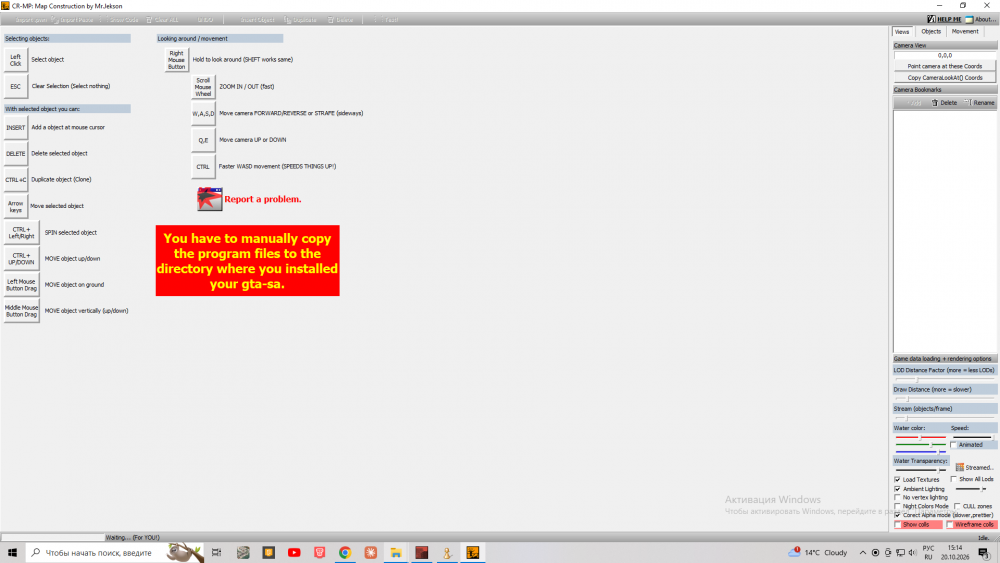Switch to the Objects tab
The image size is (1000, 563).
tap(930, 31)
